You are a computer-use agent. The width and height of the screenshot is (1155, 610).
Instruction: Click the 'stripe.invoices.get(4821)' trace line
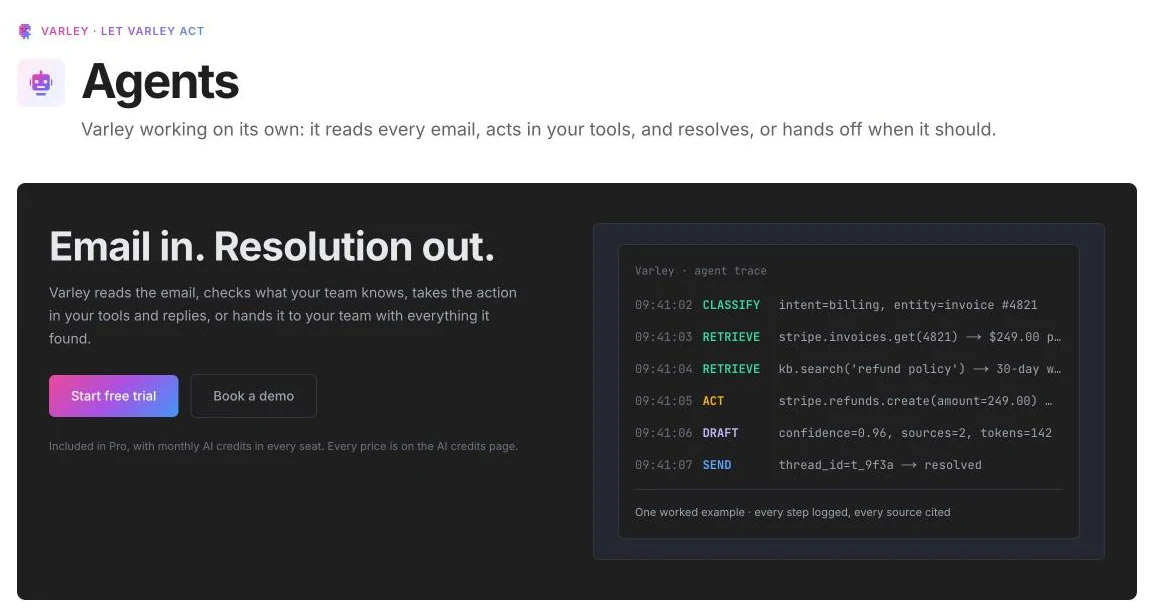coord(920,337)
